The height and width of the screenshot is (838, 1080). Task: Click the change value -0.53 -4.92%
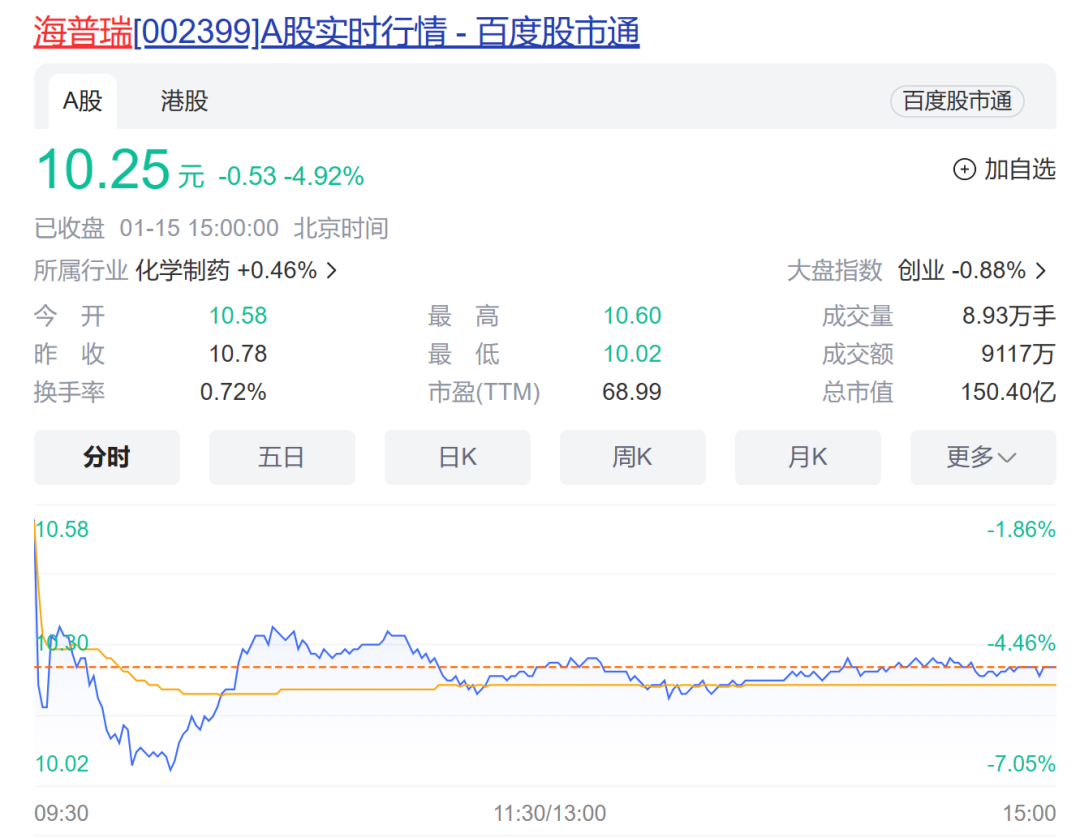pos(291,176)
